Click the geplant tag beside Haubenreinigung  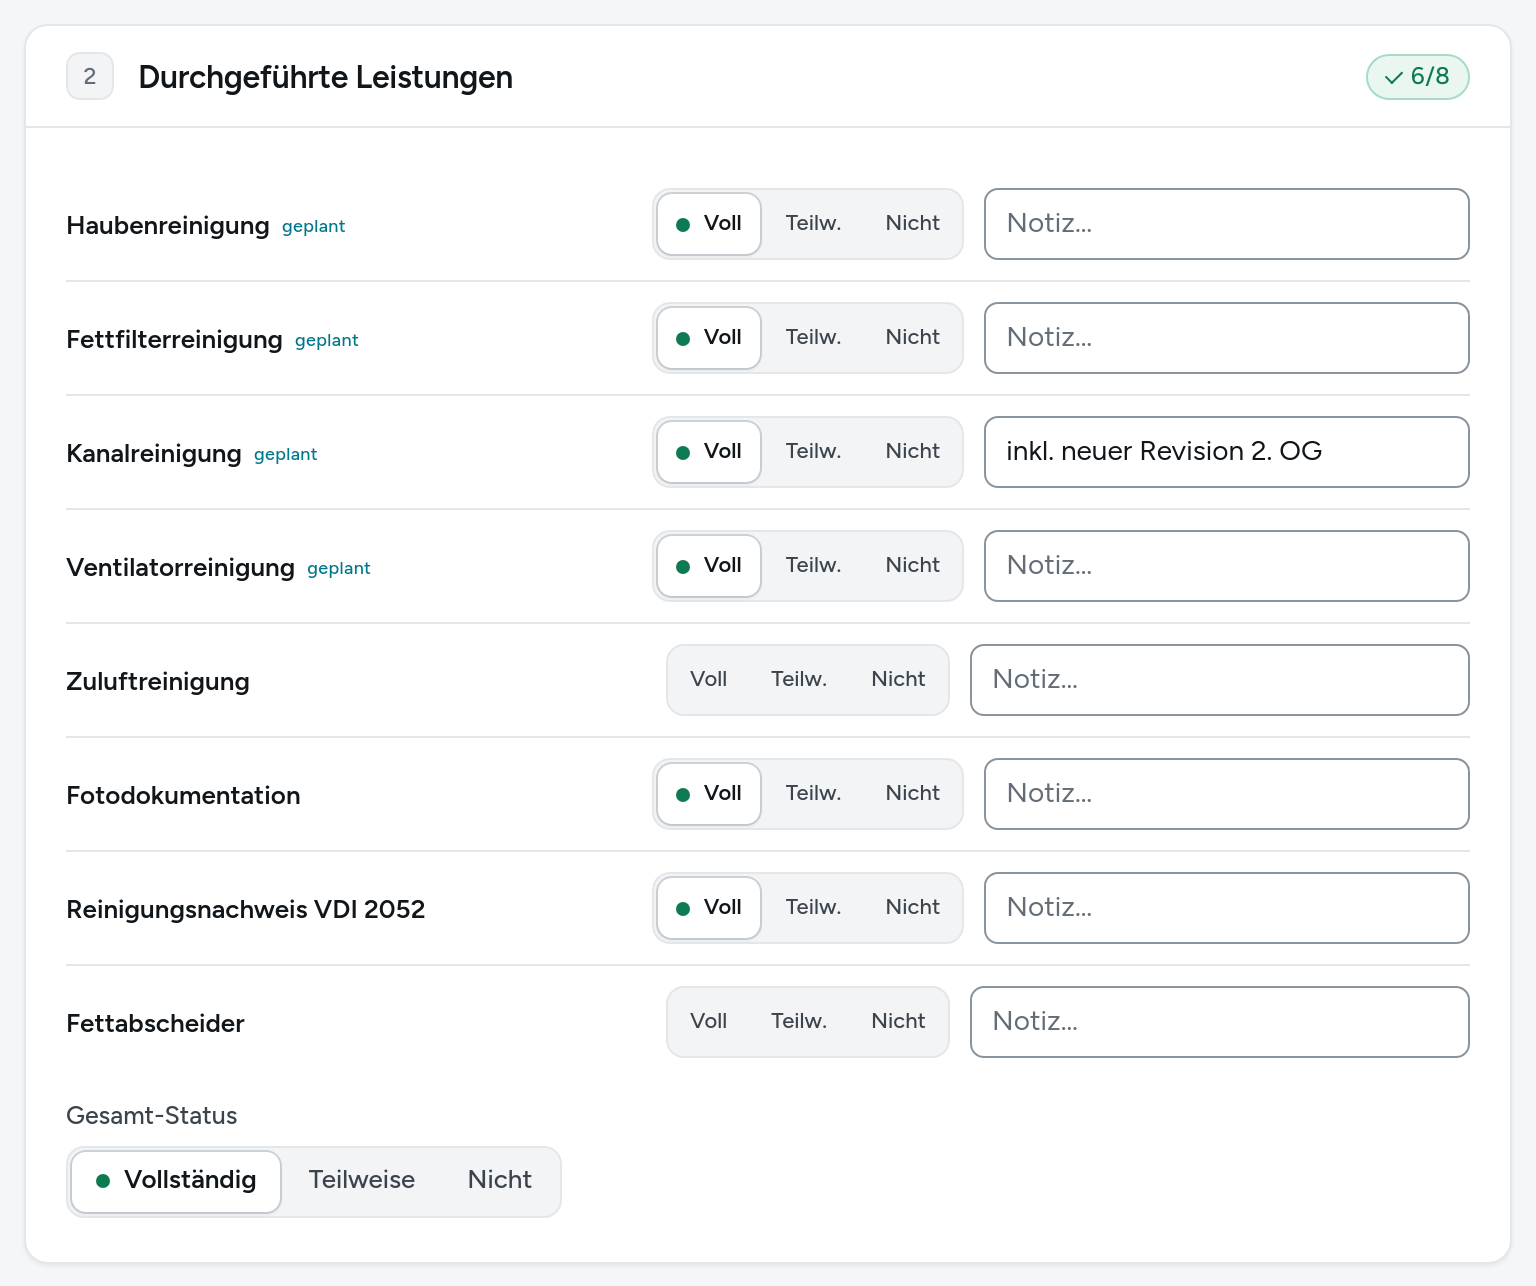313,226
